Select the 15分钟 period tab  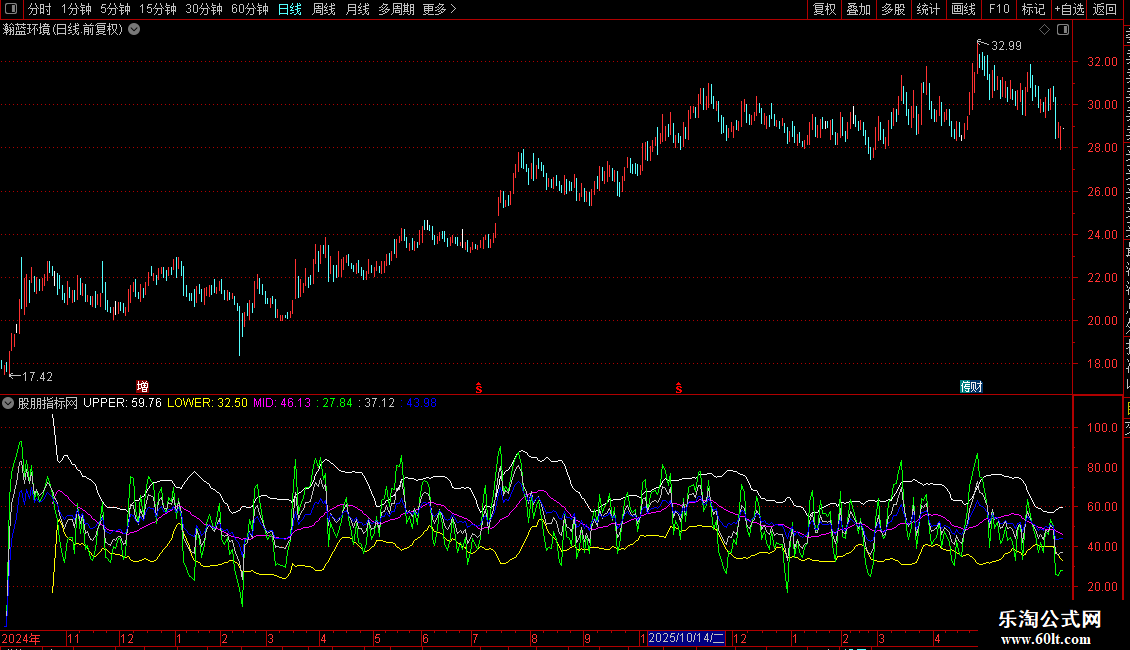pos(158,9)
